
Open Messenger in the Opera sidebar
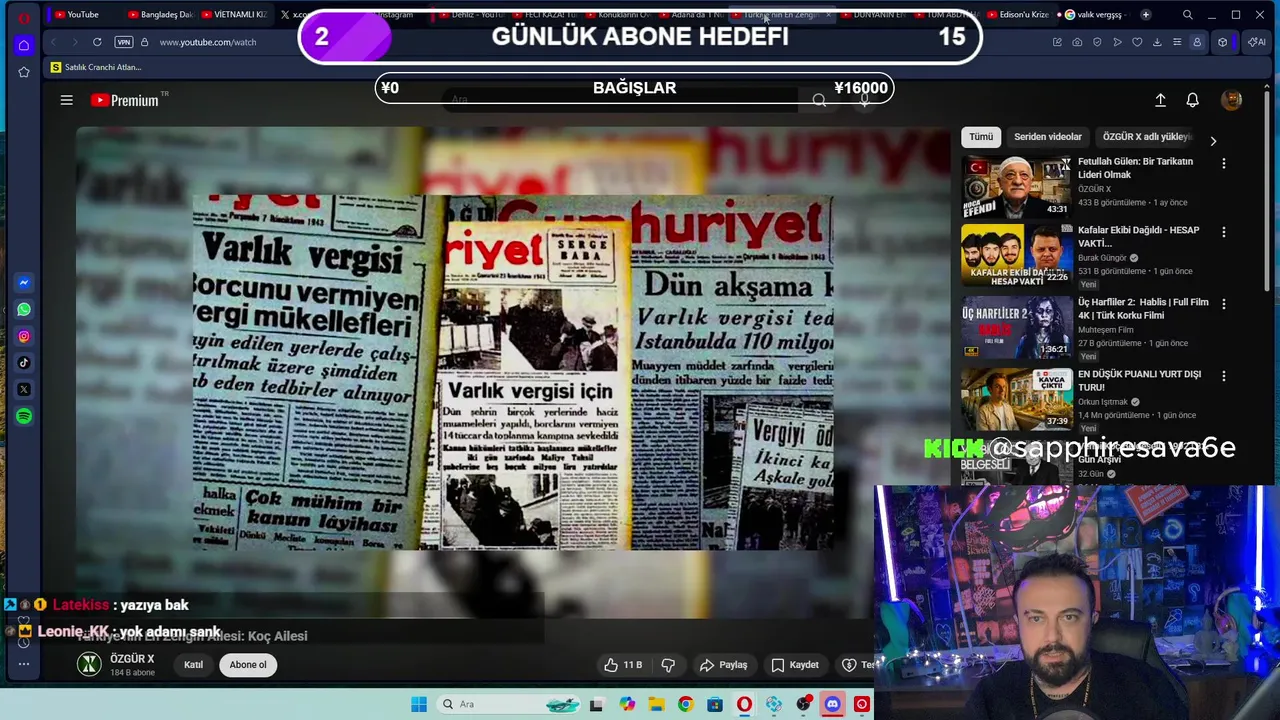pos(24,283)
